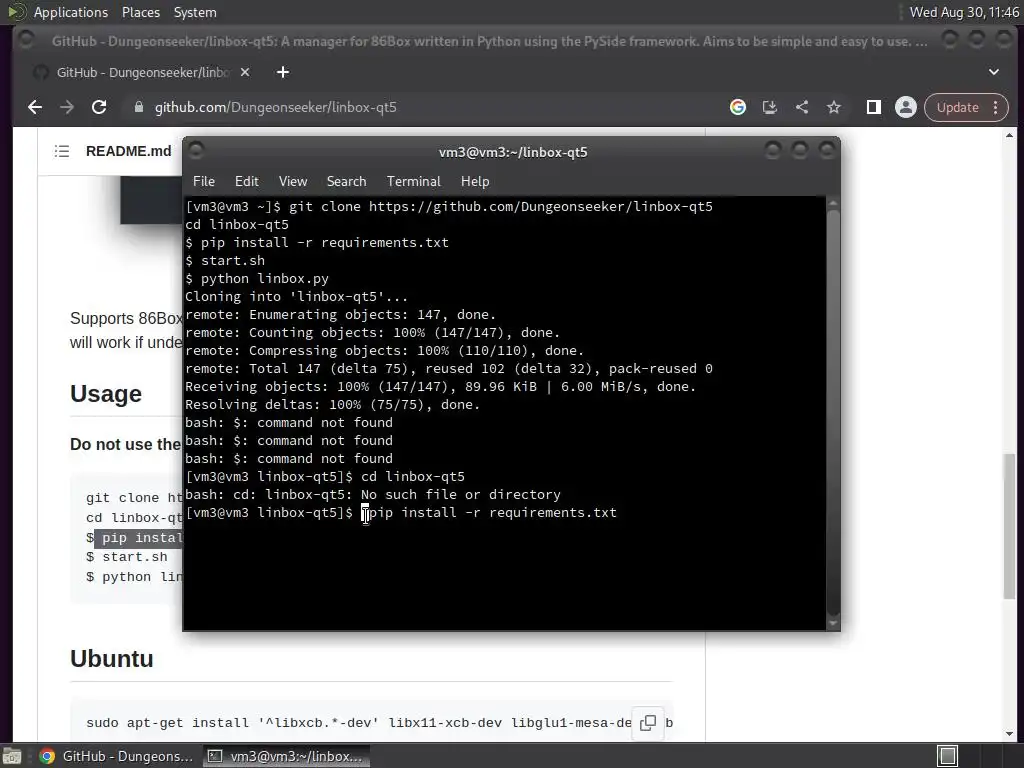Click the install/download page icon in address bar

click(770, 107)
